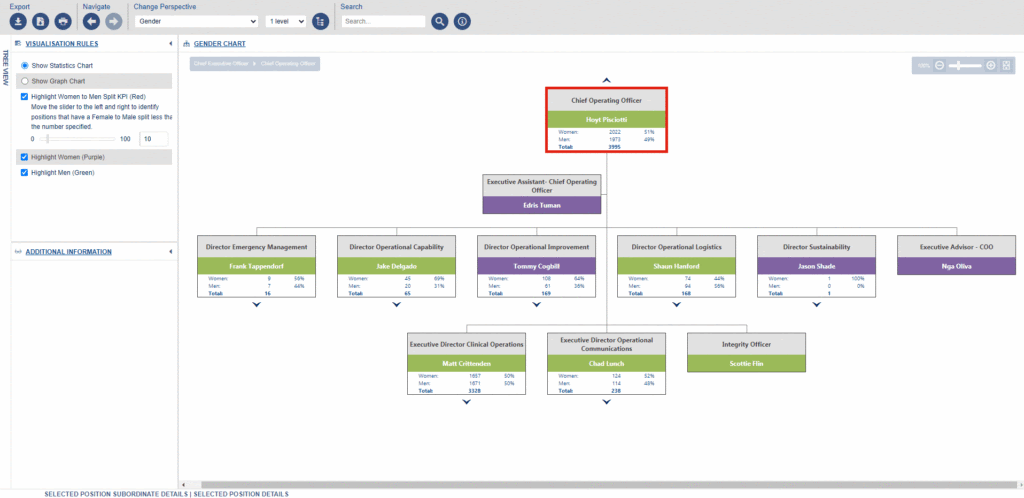This screenshot has width=1024, height=498.
Task: Select Show Statistics Chart radio button
Action: click(x=25, y=66)
